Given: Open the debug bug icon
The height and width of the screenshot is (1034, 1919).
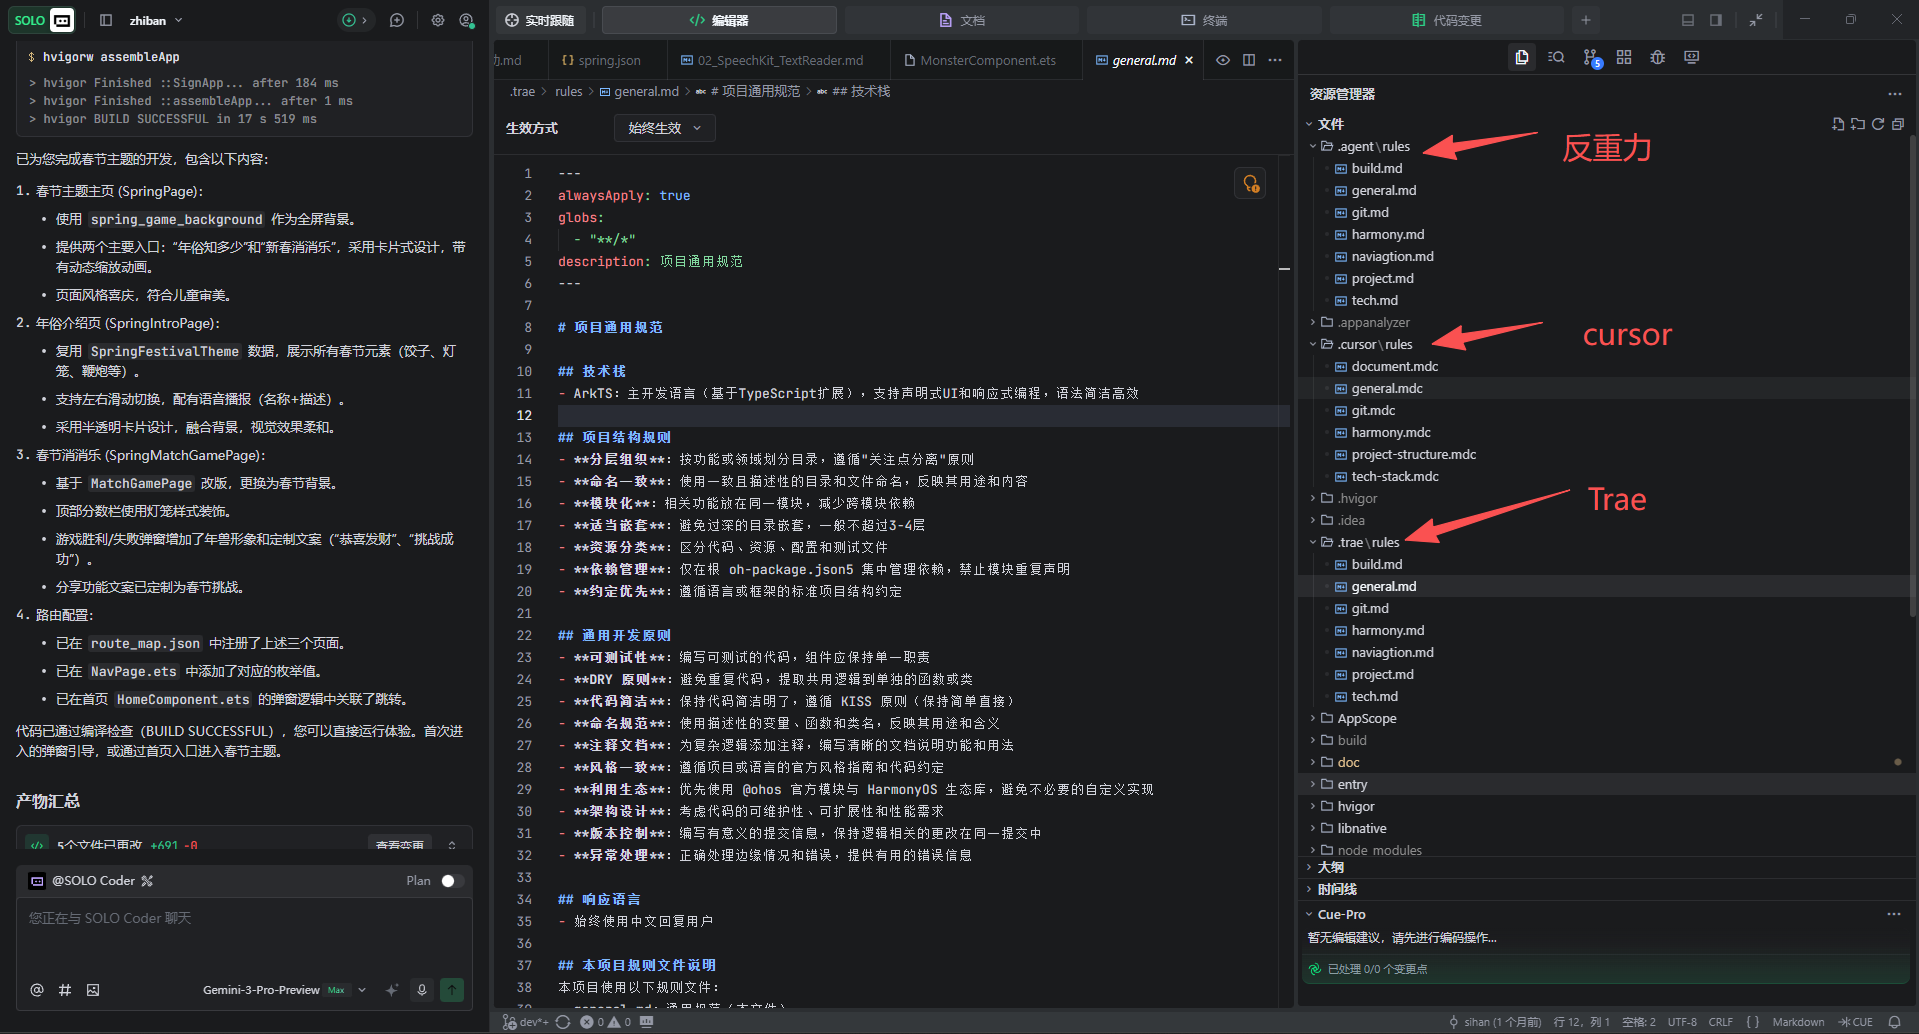Looking at the screenshot, I should point(1658,58).
